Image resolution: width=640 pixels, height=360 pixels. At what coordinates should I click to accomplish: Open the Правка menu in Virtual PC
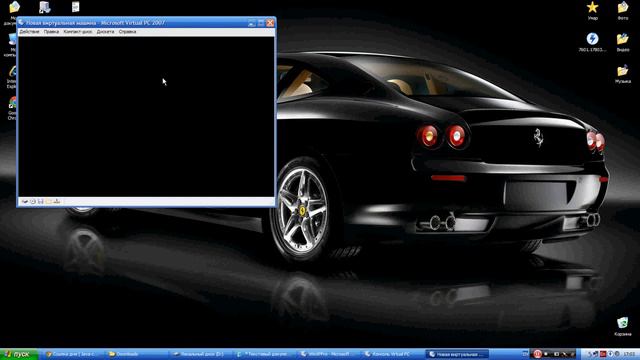[x=51, y=31]
